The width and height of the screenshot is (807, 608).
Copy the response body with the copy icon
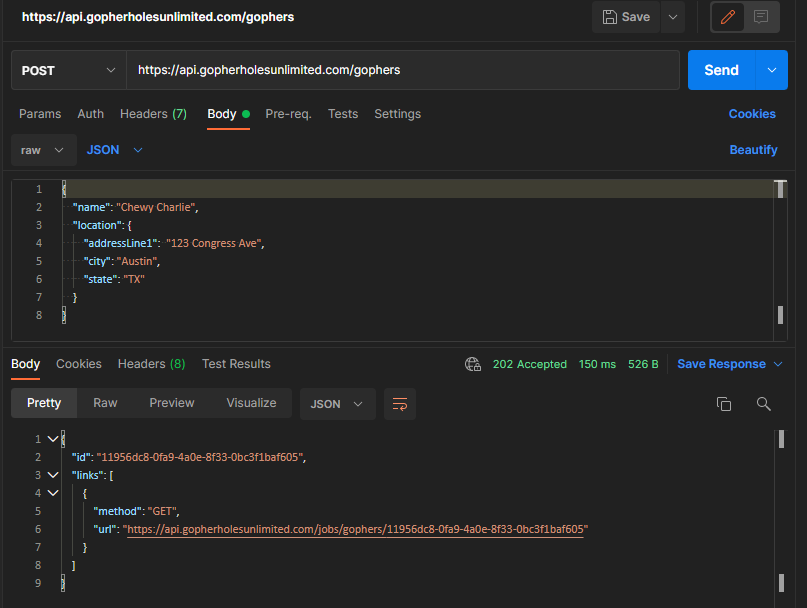724,404
